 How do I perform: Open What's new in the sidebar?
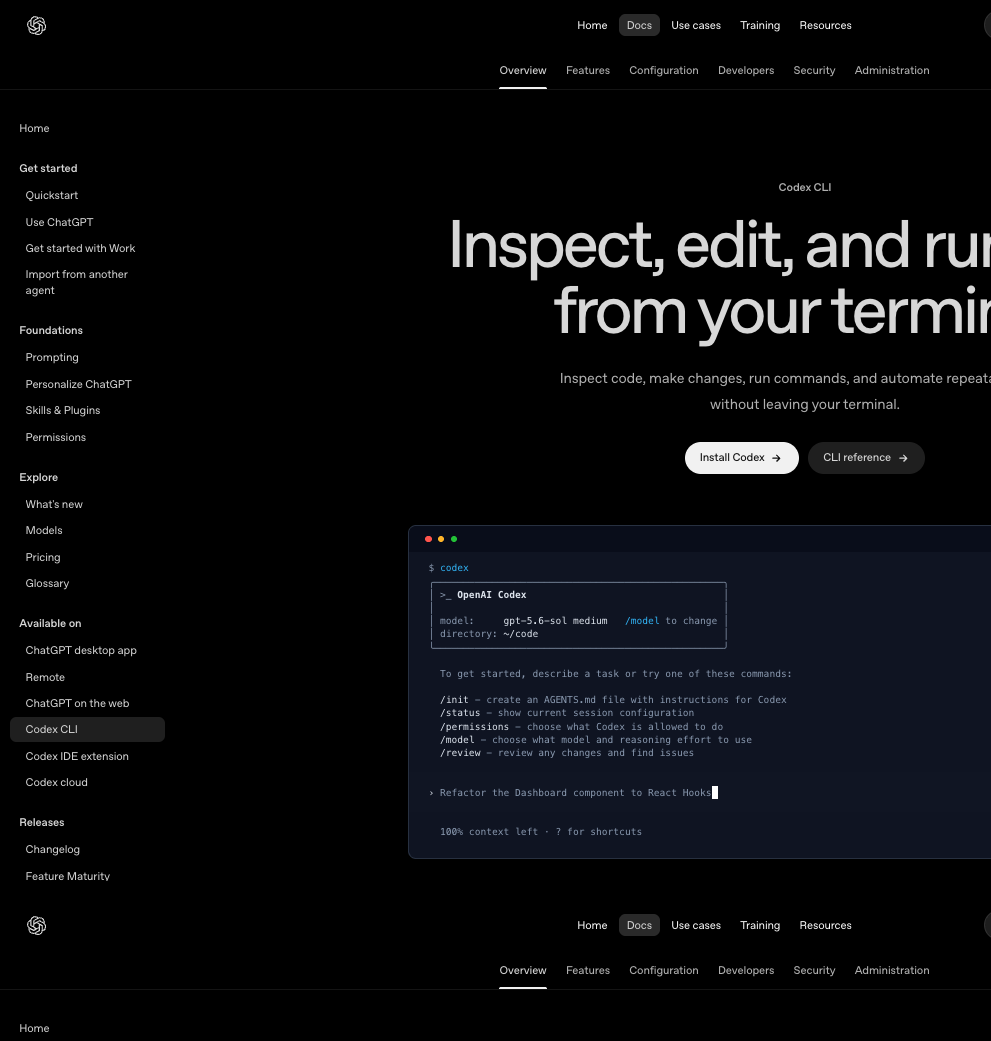point(54,505)
